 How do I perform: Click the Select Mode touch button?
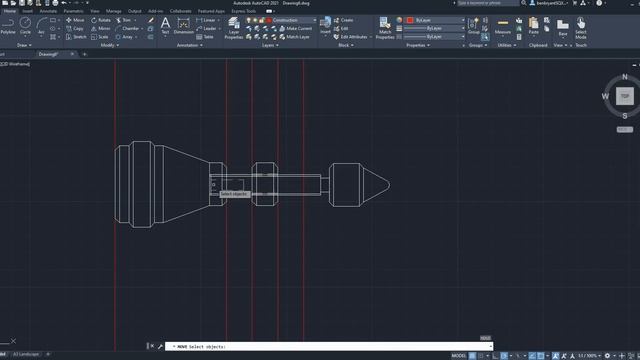581,28
